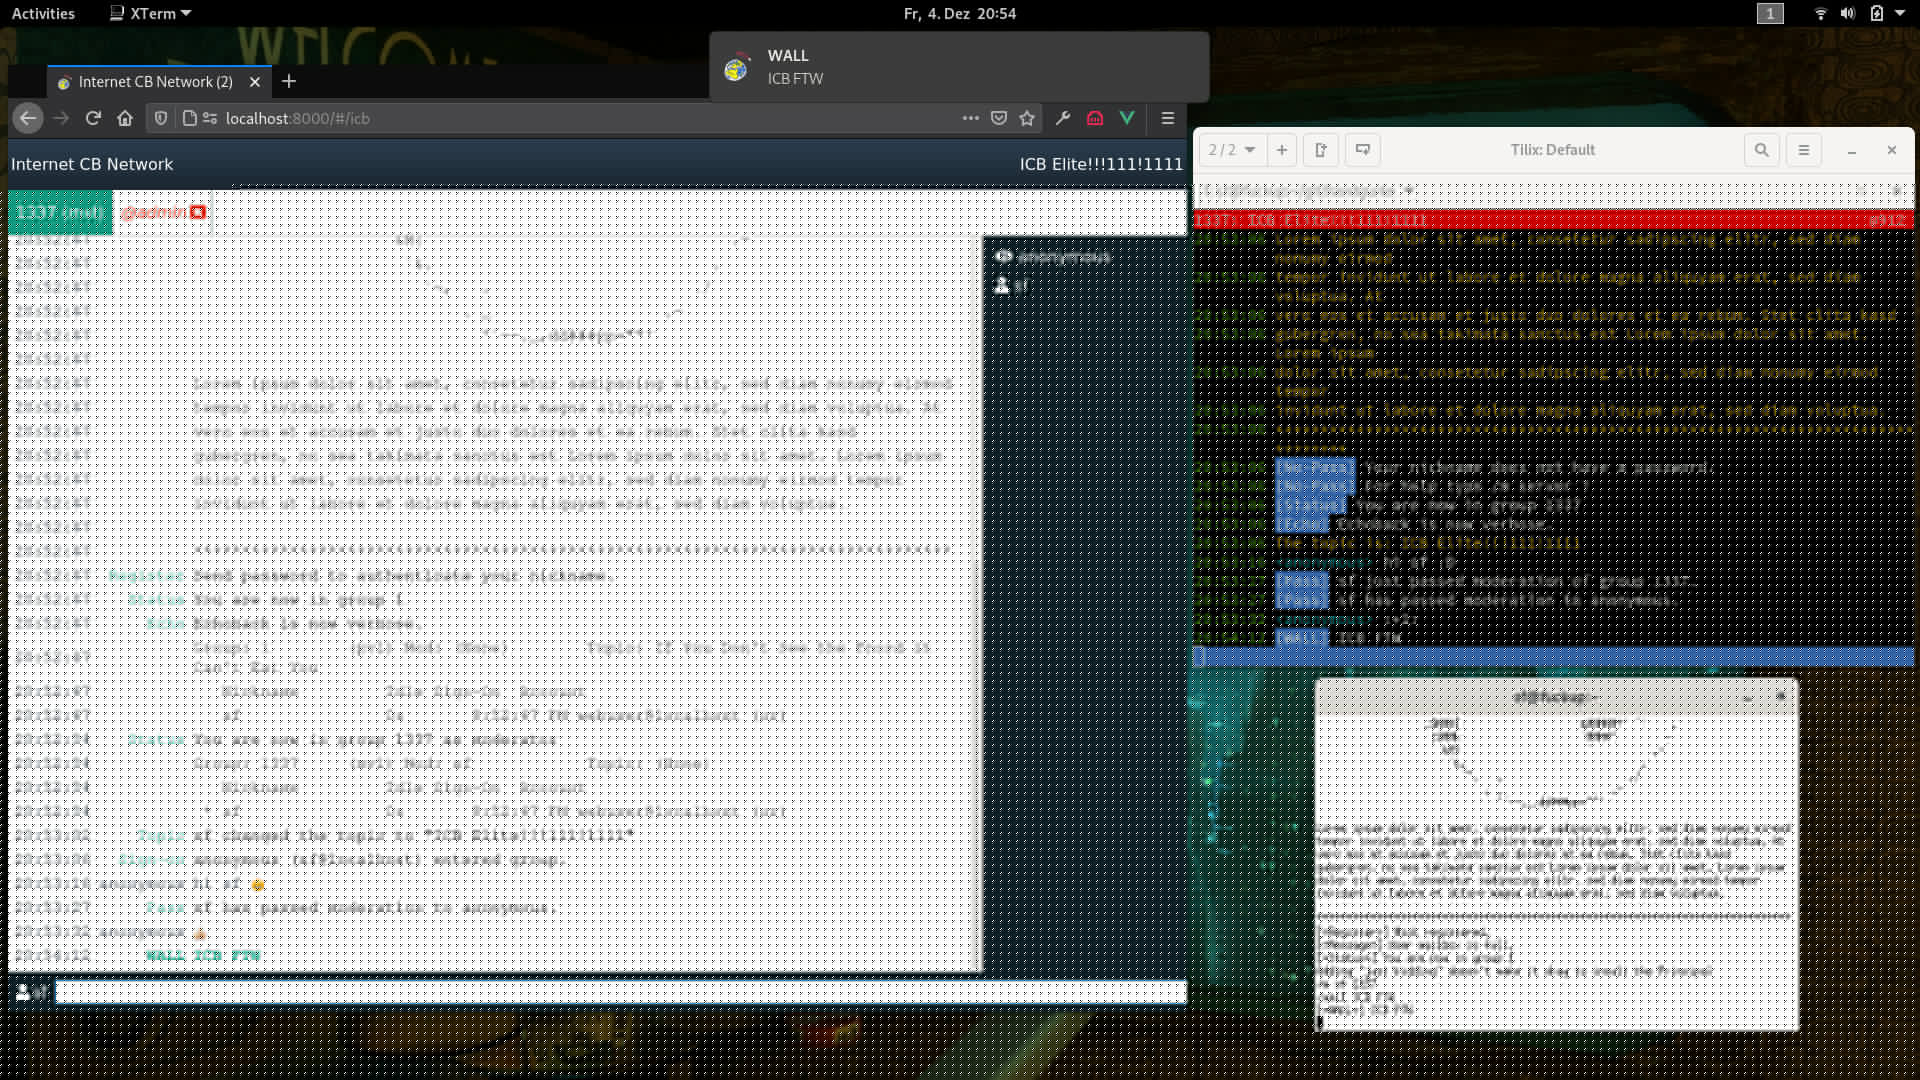
Task: Open the WALL ICB FTW notification
Action: (x=958, y=67)
